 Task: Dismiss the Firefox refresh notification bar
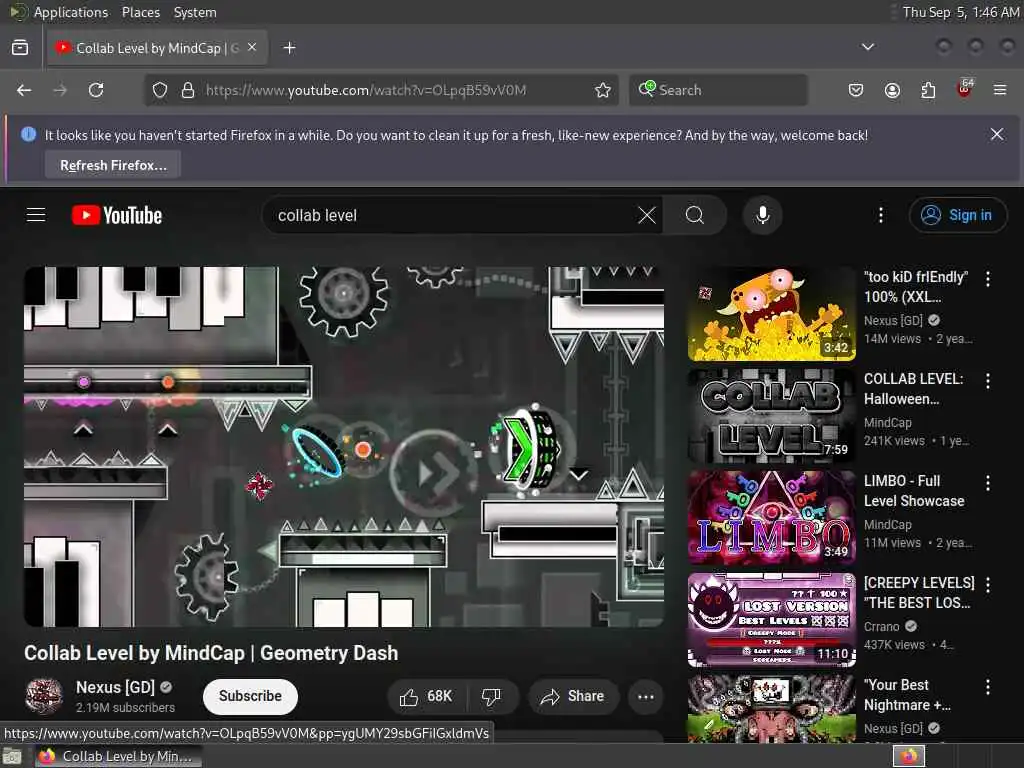coord(997,134)
